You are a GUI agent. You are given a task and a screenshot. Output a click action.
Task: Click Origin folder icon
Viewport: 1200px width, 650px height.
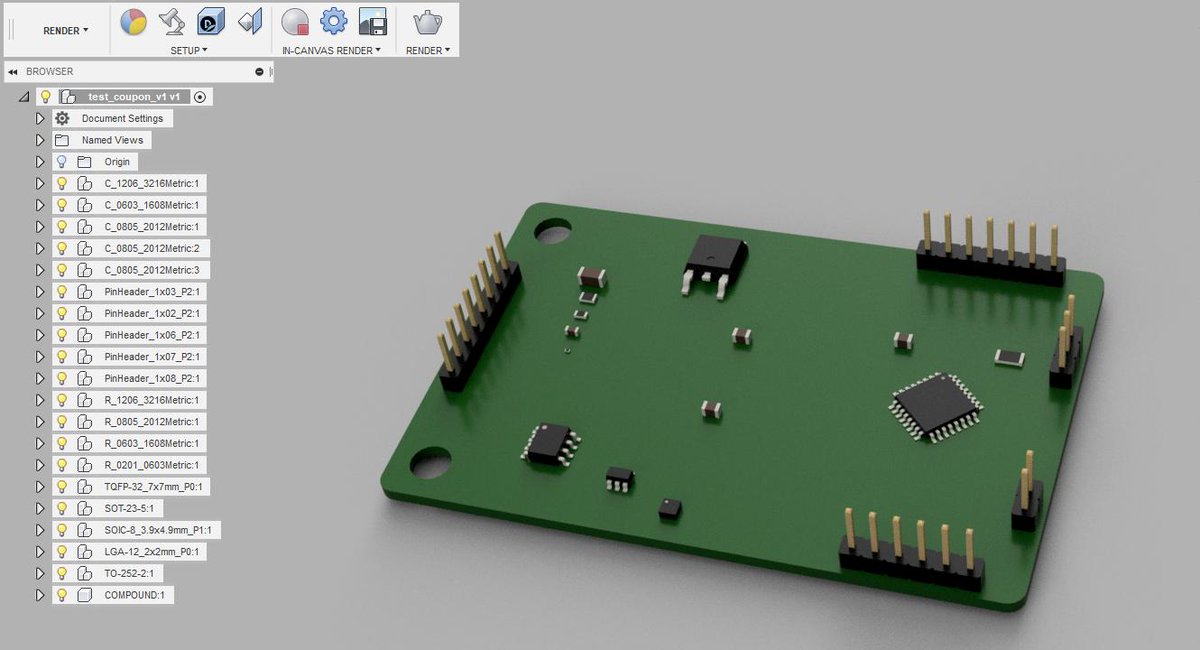click(84, 162)
